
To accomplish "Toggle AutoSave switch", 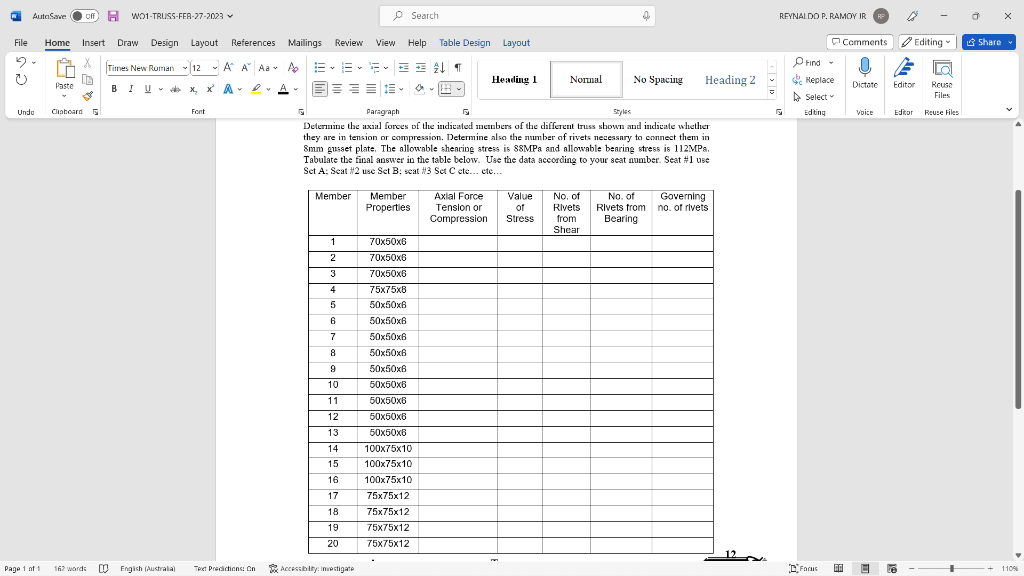I will click(85, 16).
